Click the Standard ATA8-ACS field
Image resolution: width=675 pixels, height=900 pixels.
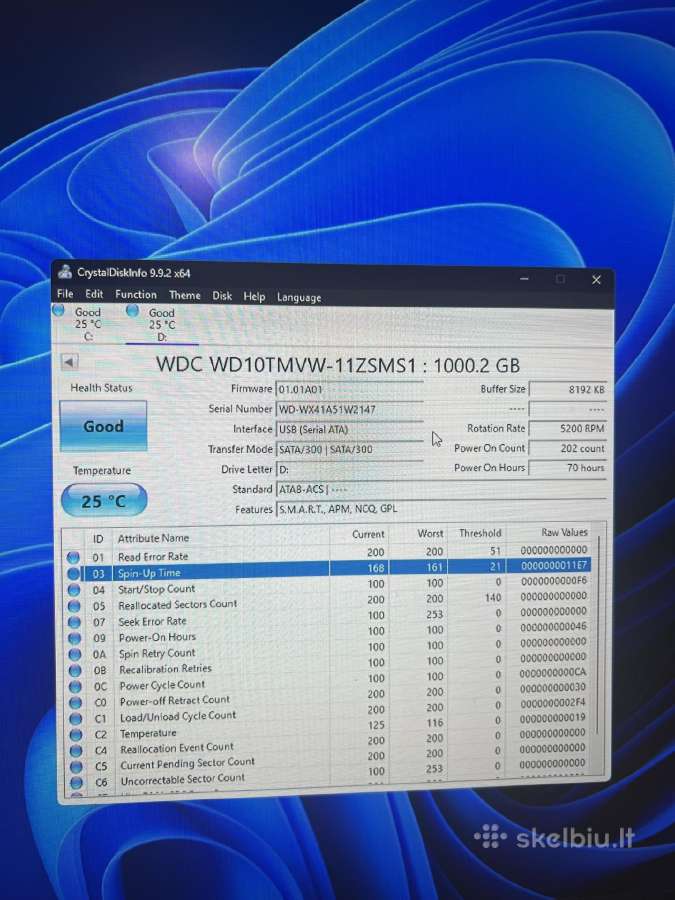[x=441, y=490]
